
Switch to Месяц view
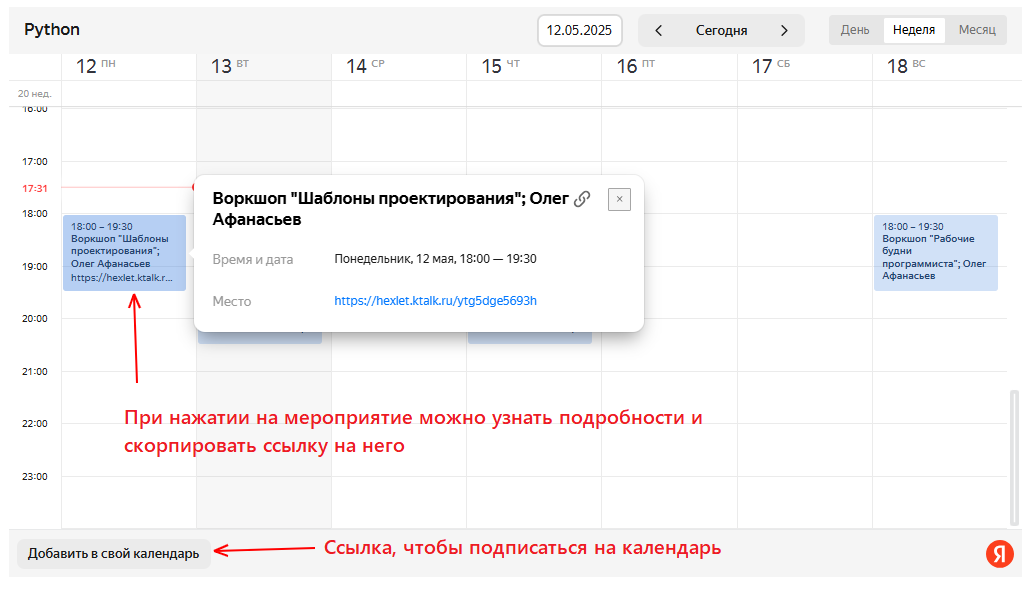pyautogui.click(x=977, y=30)
